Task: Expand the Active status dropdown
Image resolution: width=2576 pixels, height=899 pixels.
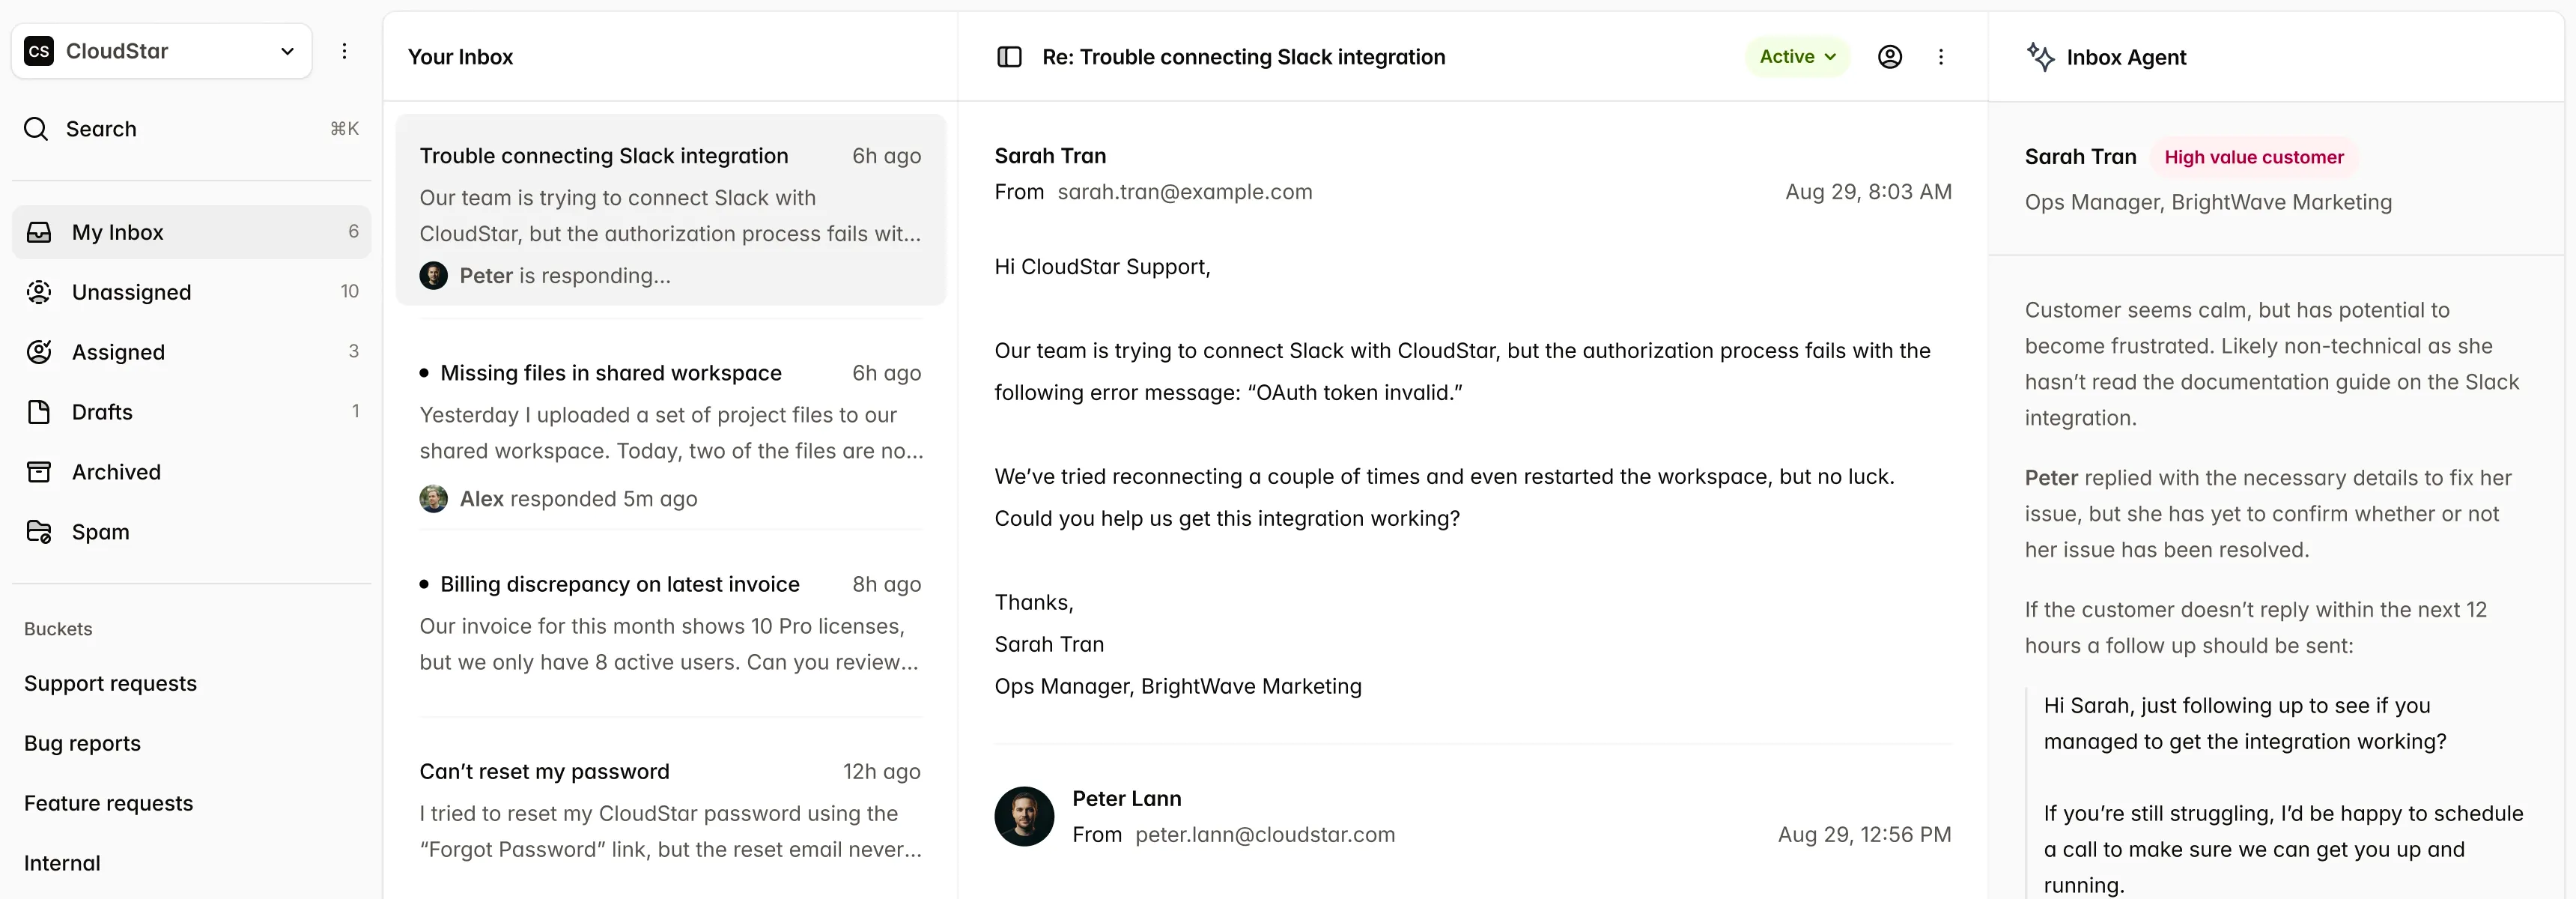Action: 1797,57
